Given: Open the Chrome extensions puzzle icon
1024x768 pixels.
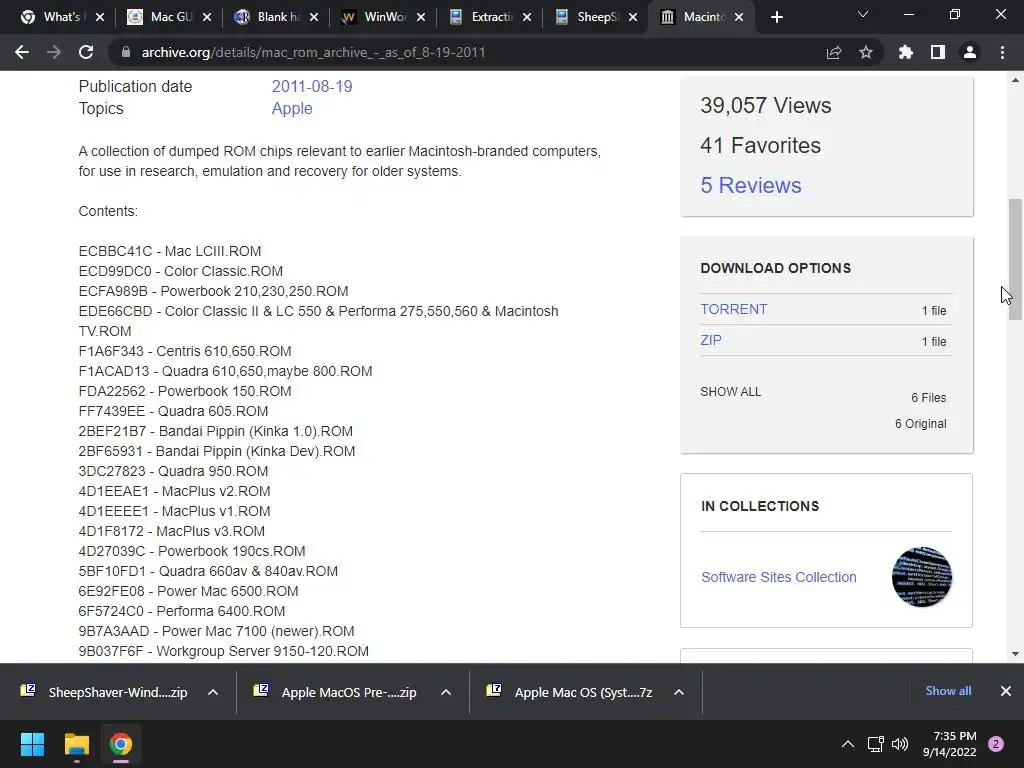Looking at the screenshot, I should (906, 52).
